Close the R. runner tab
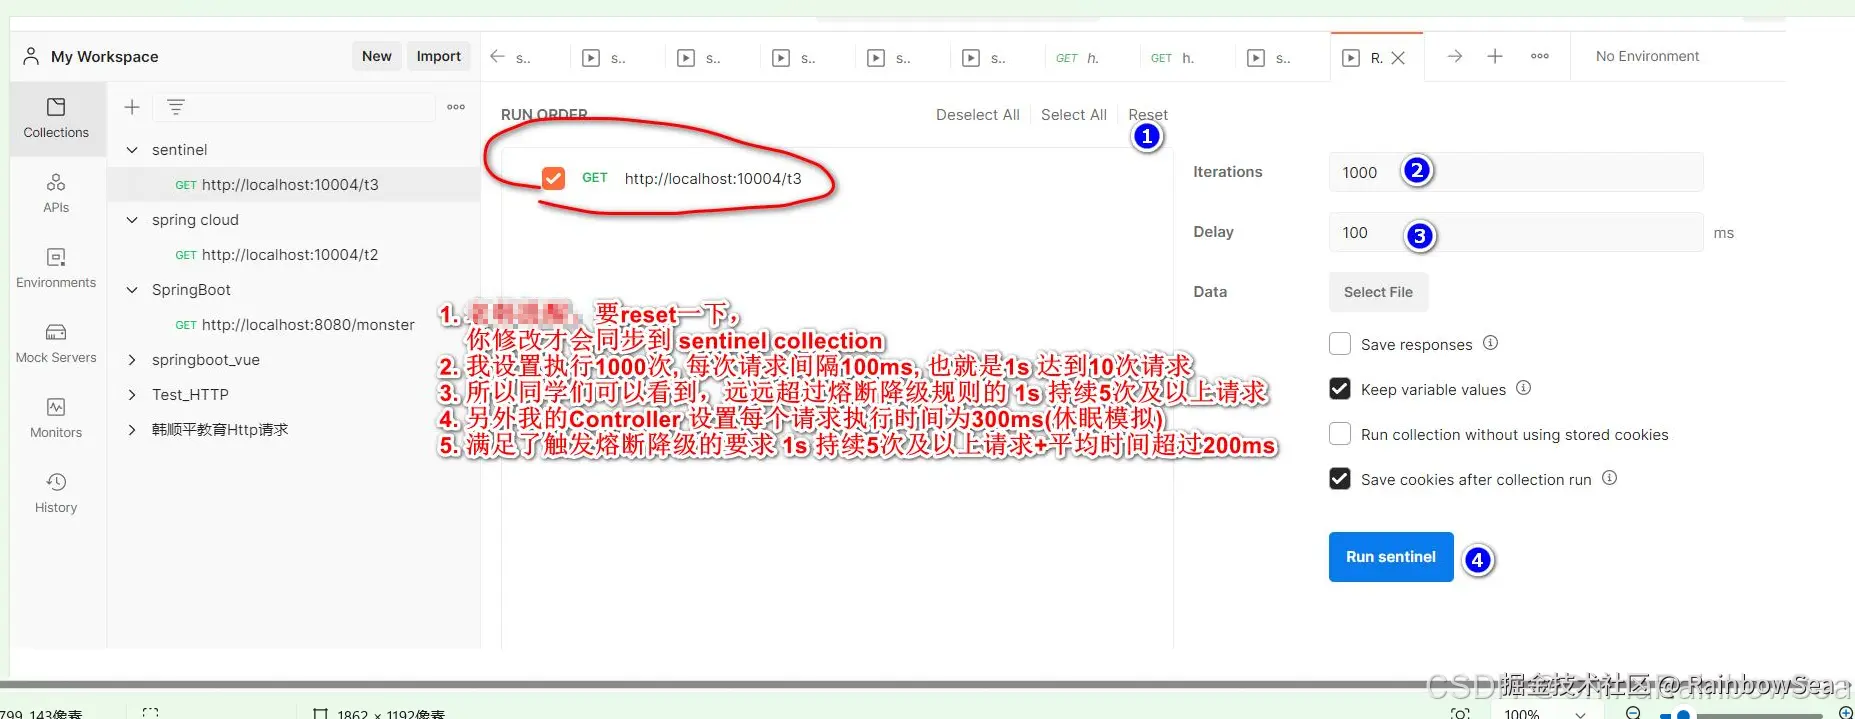Viewport: 1855px width, 719px height. (1398, 58)
